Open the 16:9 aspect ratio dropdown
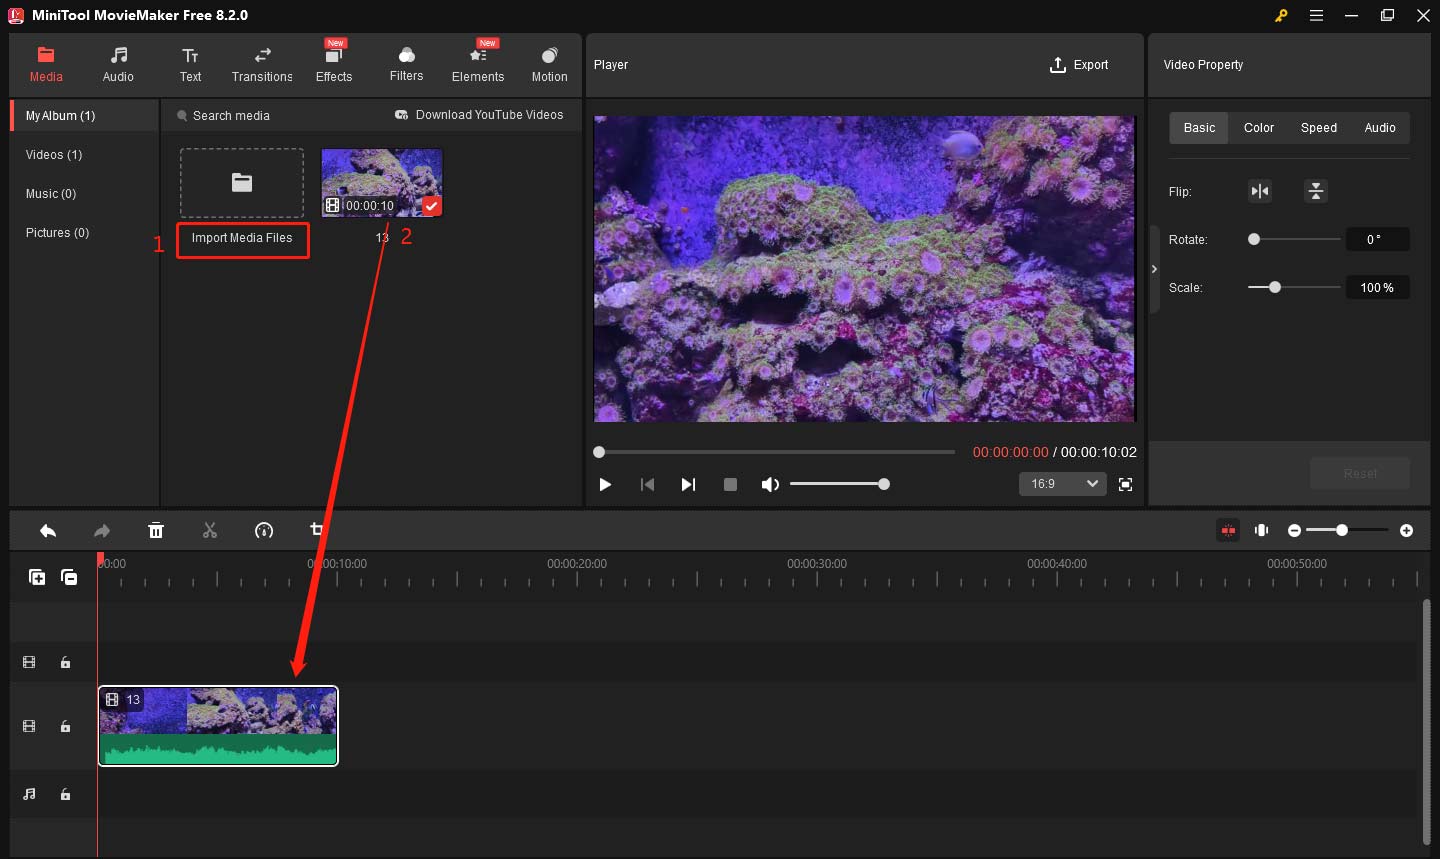The height and width of the screenshot is (859, 1440). click(x=1062, y=484)
